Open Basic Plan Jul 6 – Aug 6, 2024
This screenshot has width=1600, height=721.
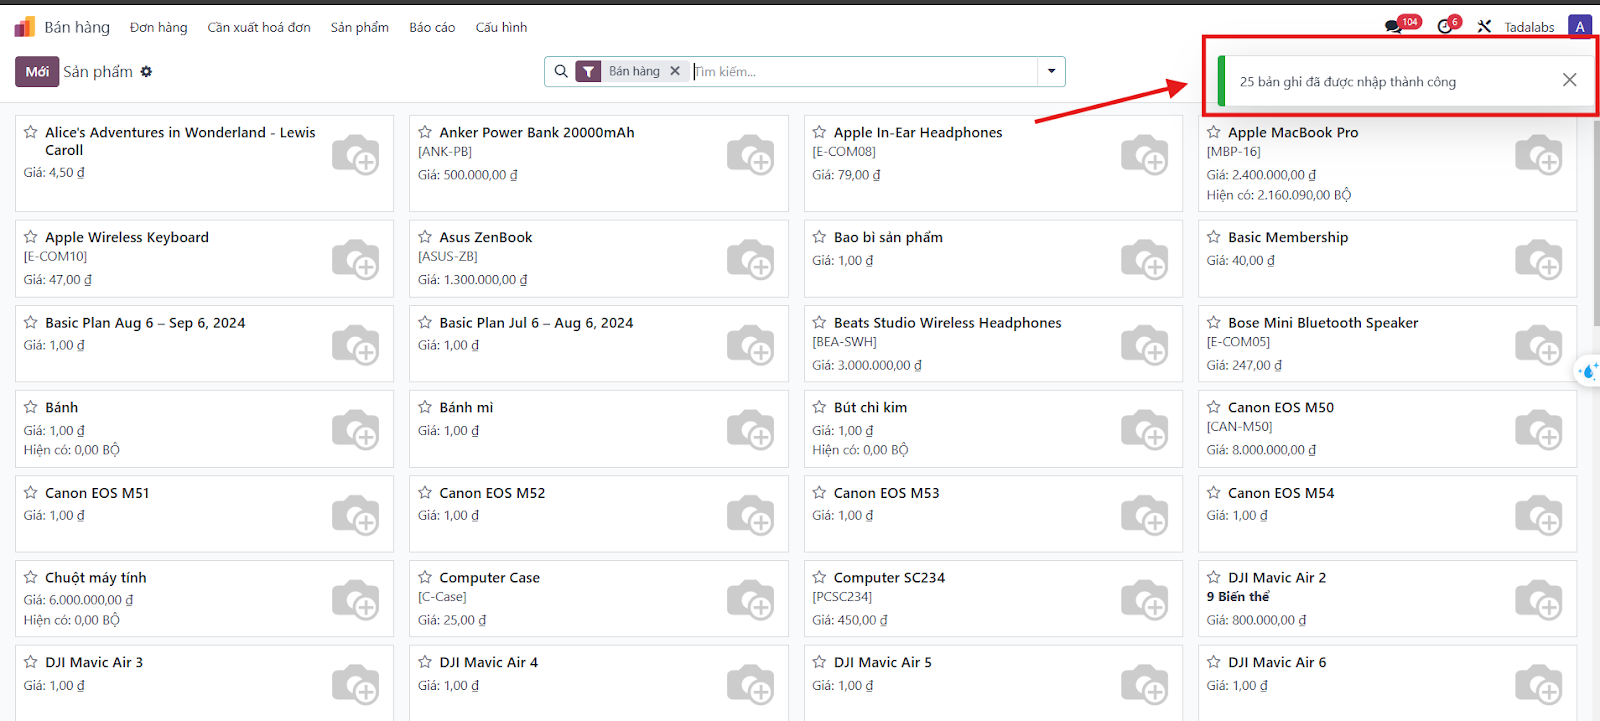[x=598, y=344]
